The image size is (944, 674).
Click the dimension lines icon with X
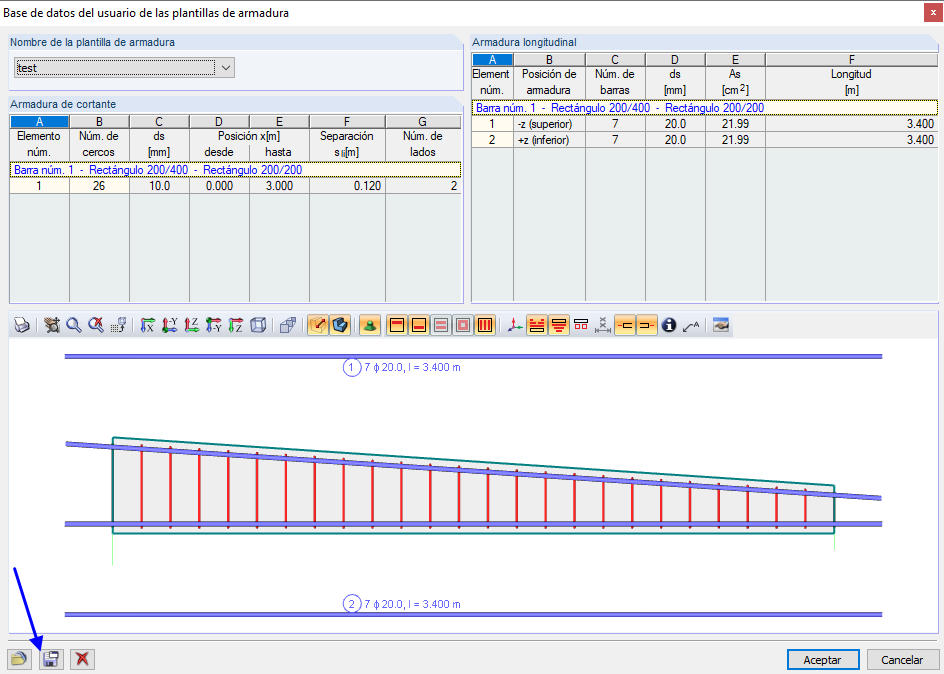(x=603, y=326)
